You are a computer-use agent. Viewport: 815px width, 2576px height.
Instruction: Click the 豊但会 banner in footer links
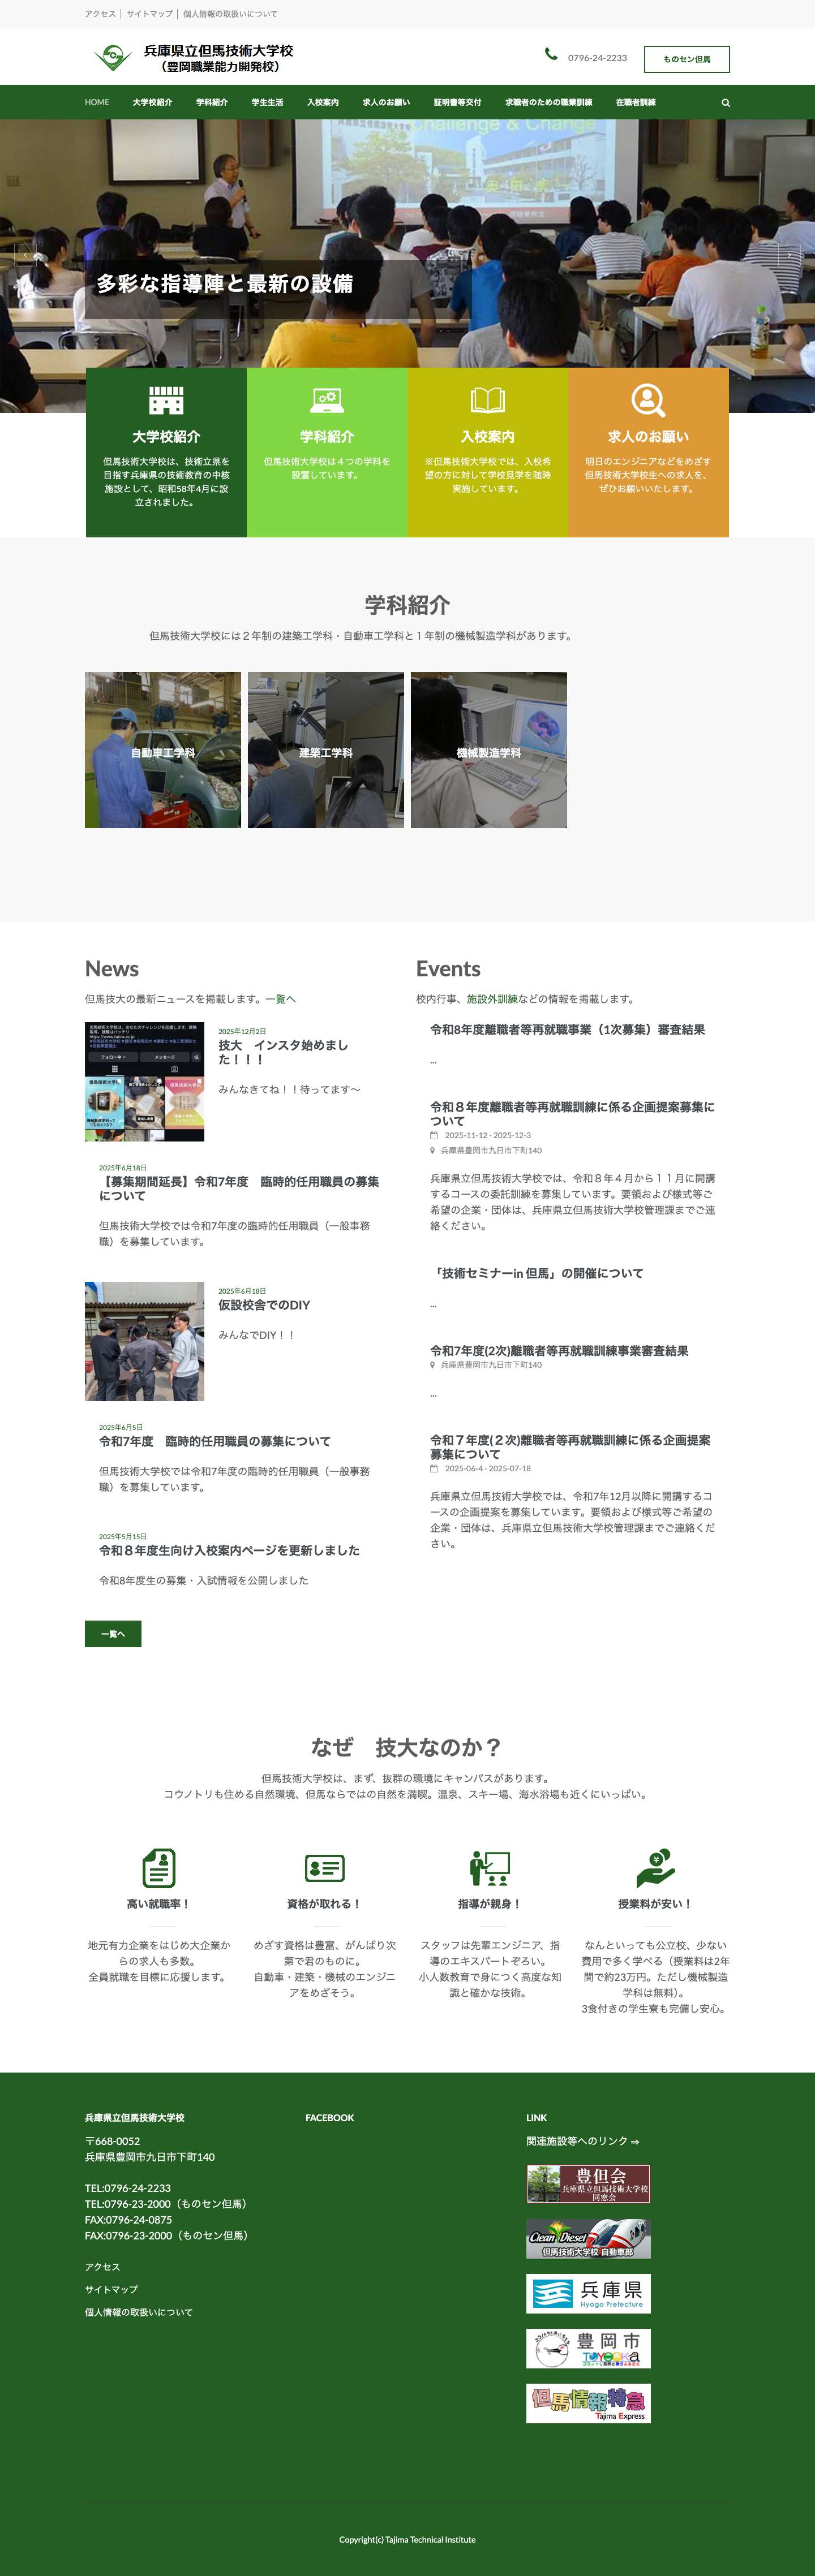point(589,2184)
